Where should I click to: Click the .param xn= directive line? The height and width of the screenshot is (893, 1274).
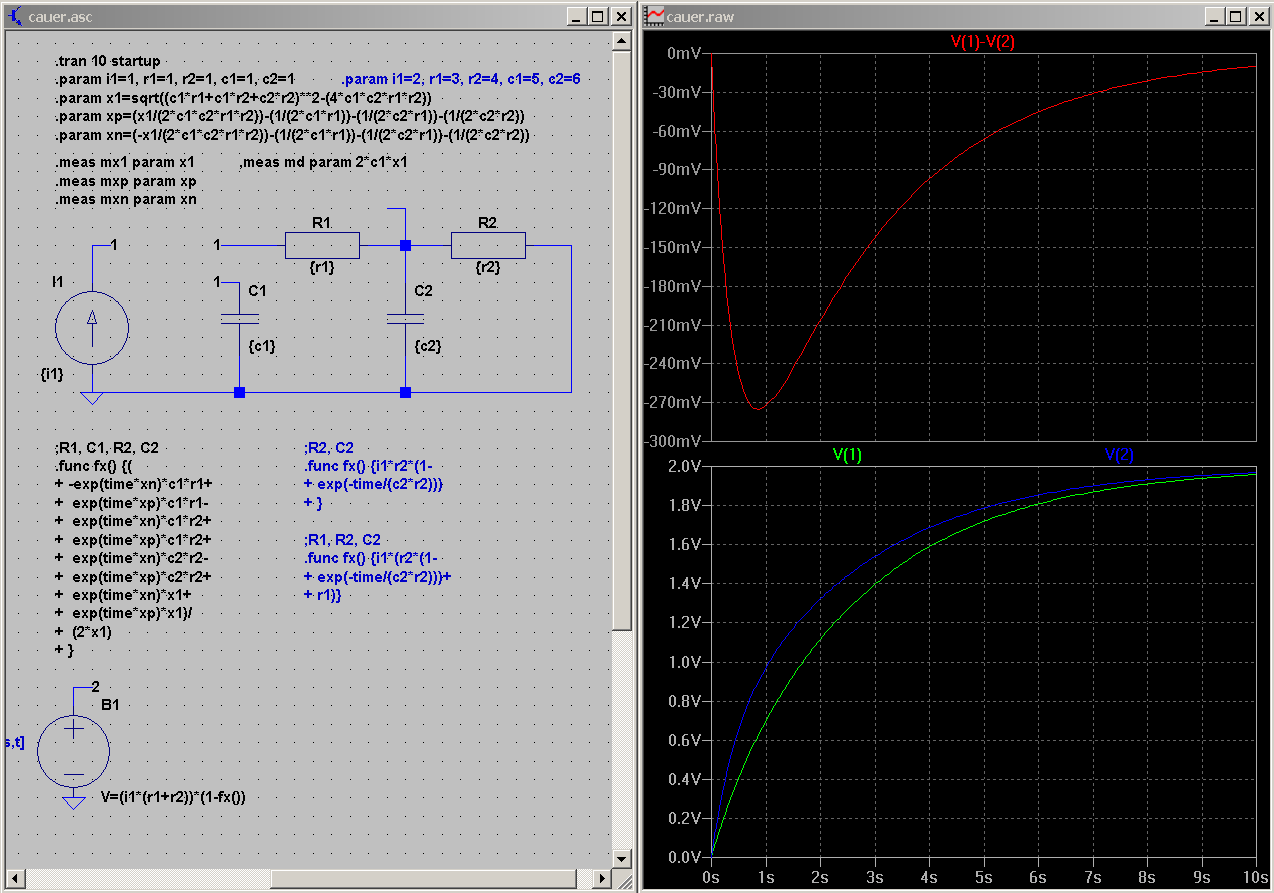click(292, 134)
